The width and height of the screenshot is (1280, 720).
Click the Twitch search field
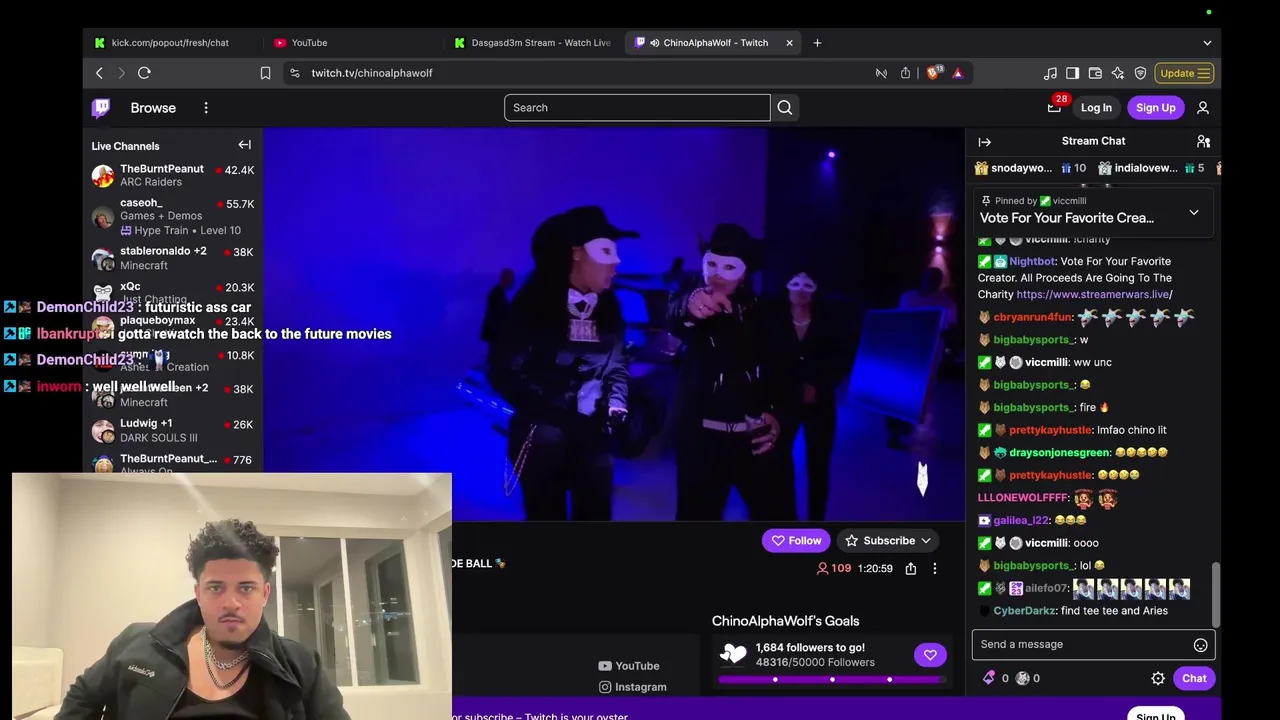pyautogui.click(x=637, y=108)
